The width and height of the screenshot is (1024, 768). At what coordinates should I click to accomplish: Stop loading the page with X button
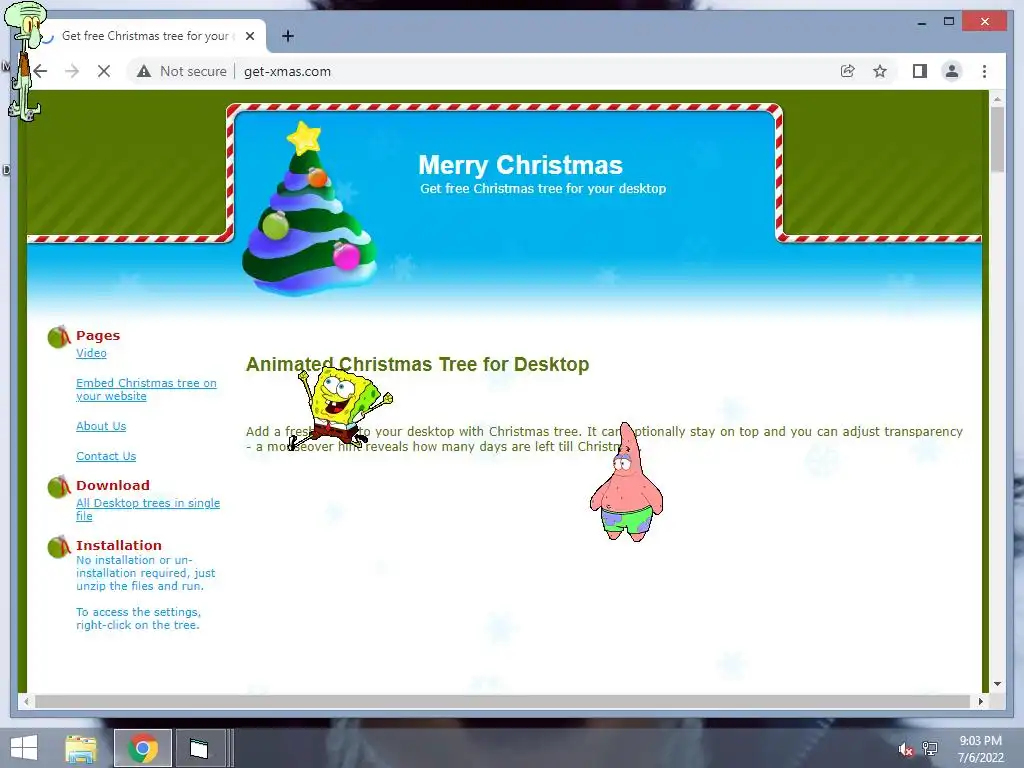pos(104,71)
